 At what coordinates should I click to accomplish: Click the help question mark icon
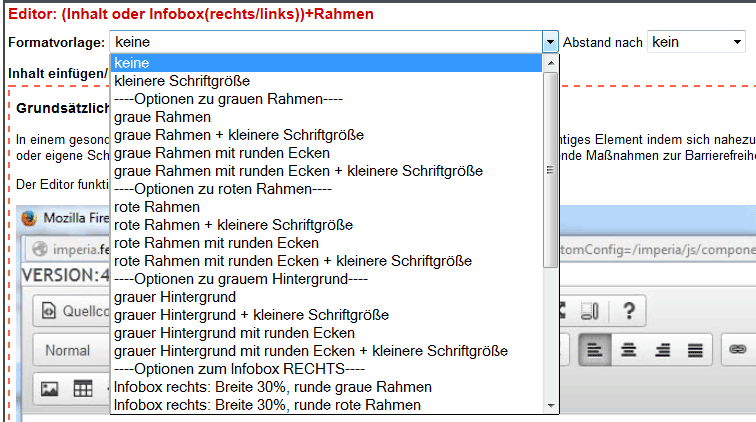pyautogui.click(x=629, y=311)
